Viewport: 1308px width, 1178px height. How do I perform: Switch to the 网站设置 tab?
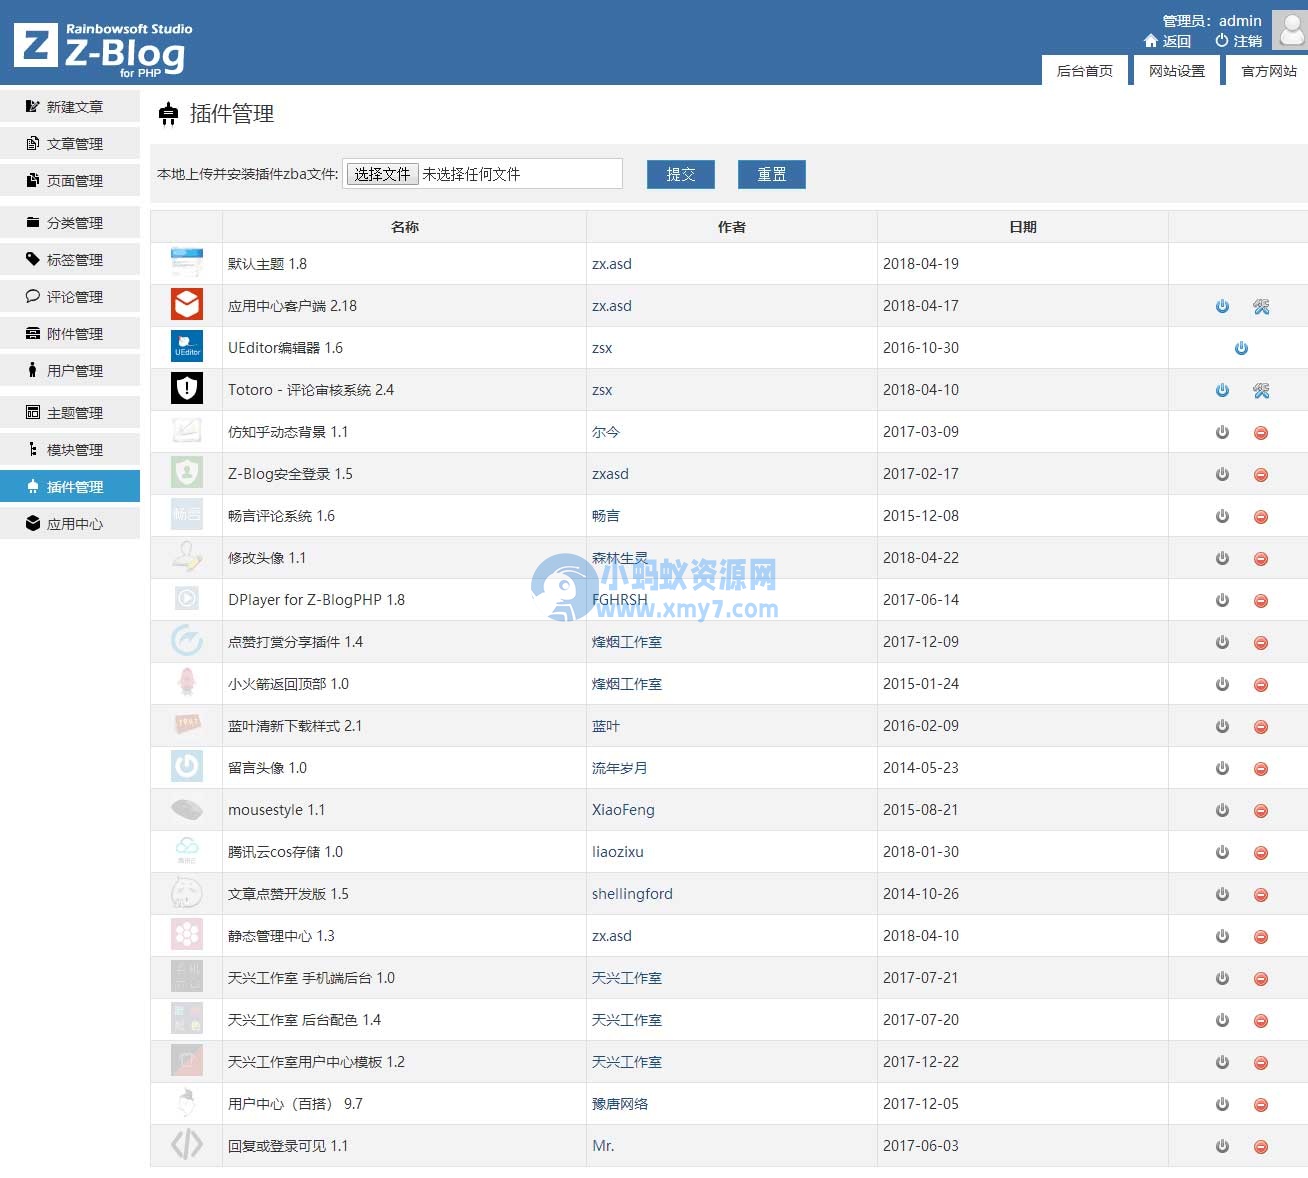[x=1175, y=70]
